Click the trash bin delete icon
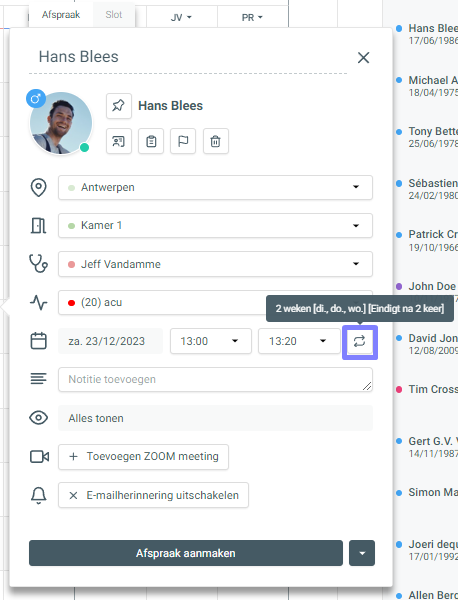Image resolution: width=458 pixels, height=600 pixels. pos(216,141)
